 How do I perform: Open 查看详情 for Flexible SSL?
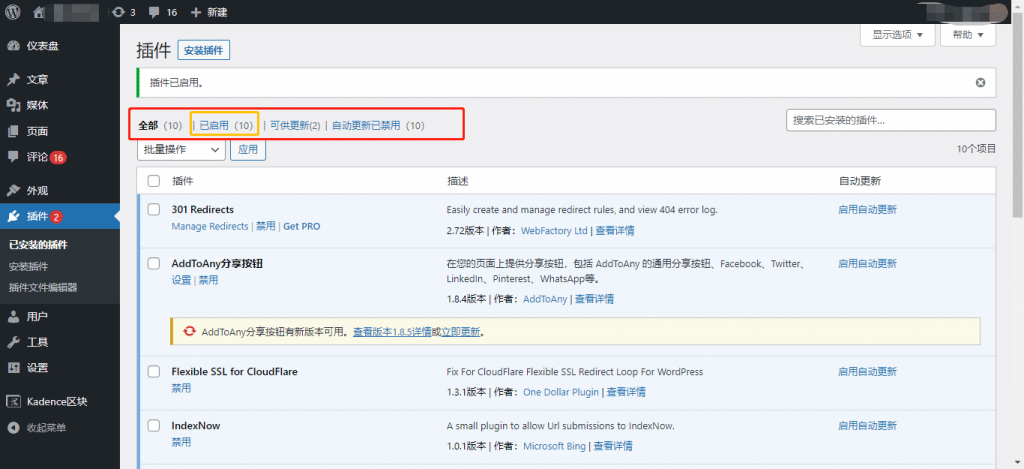626,393
